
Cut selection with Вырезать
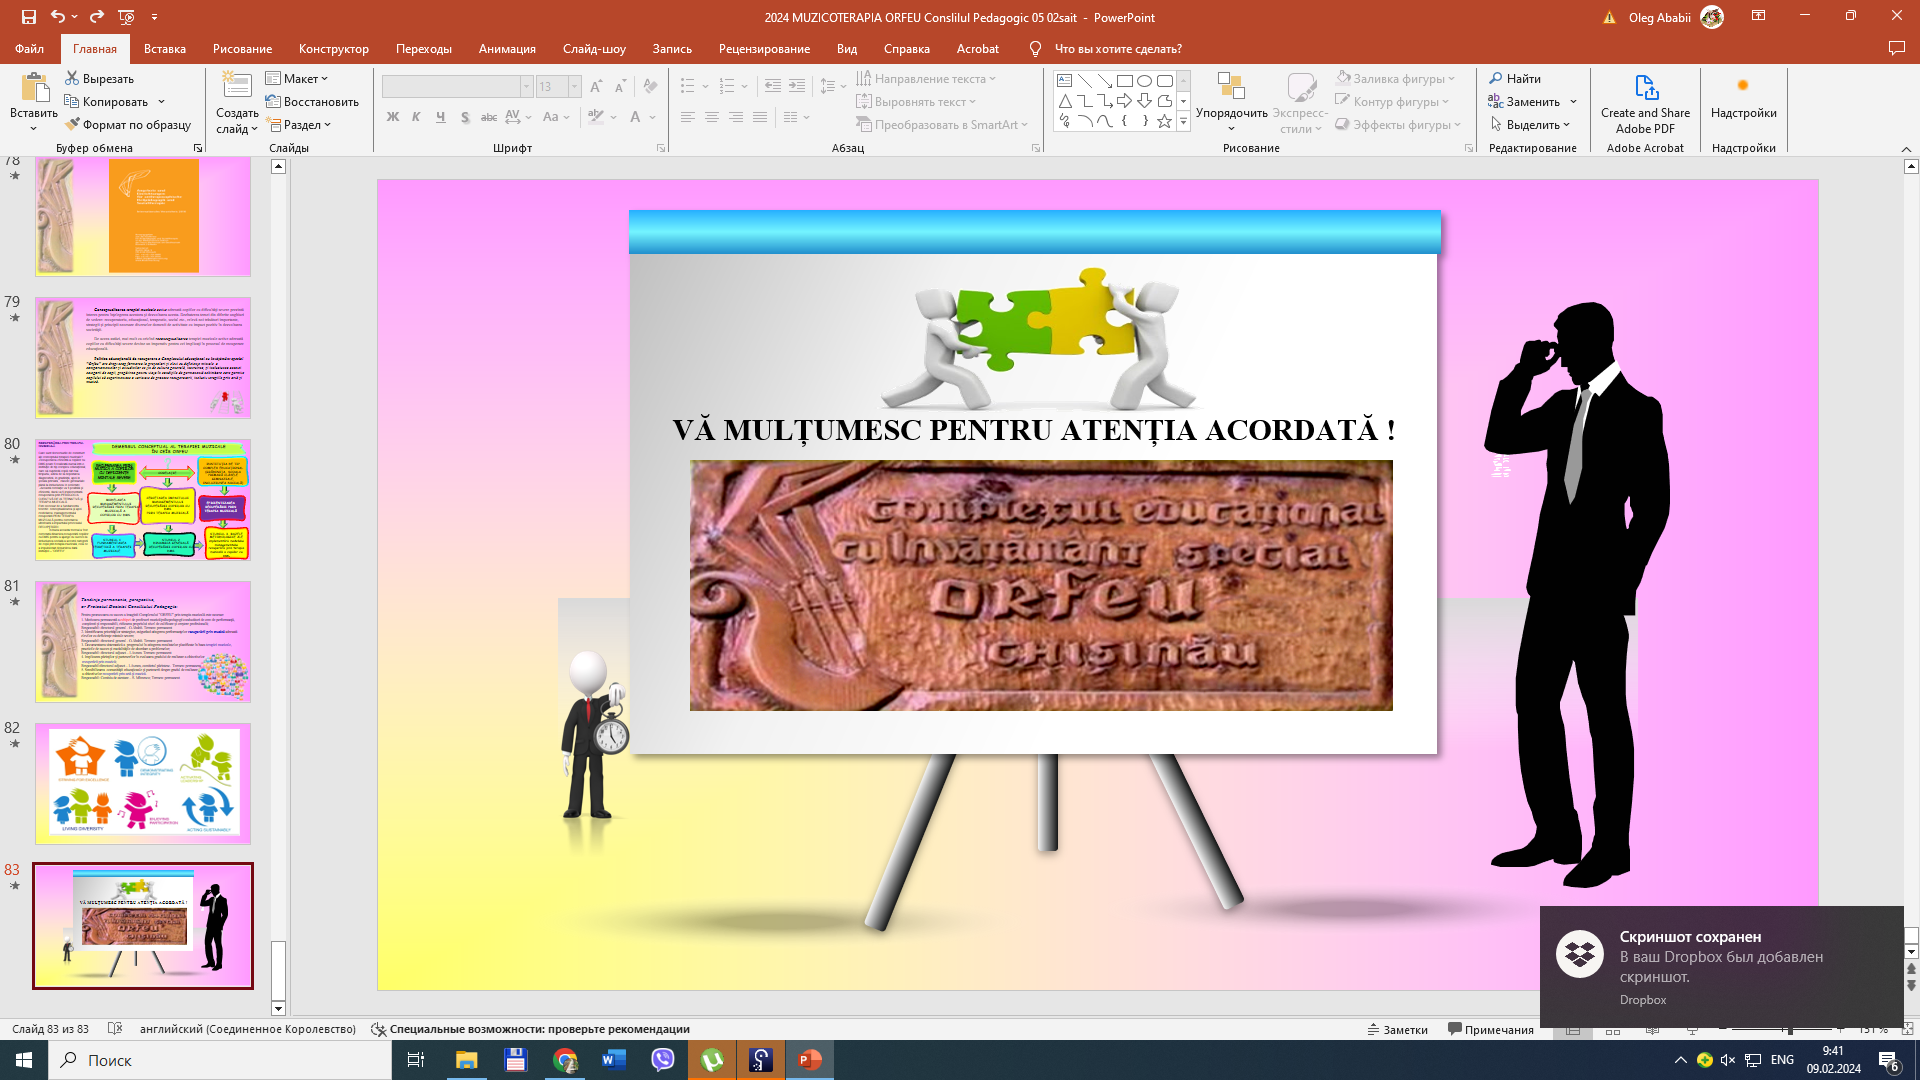99,78
